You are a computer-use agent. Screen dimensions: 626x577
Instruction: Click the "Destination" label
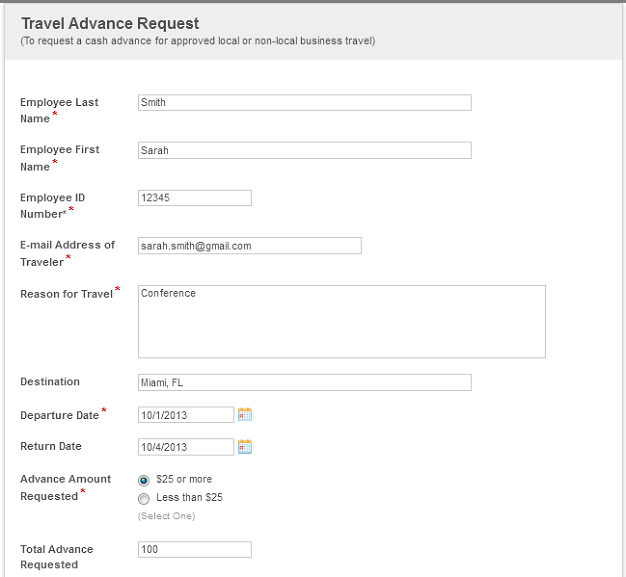pos(50,382)
